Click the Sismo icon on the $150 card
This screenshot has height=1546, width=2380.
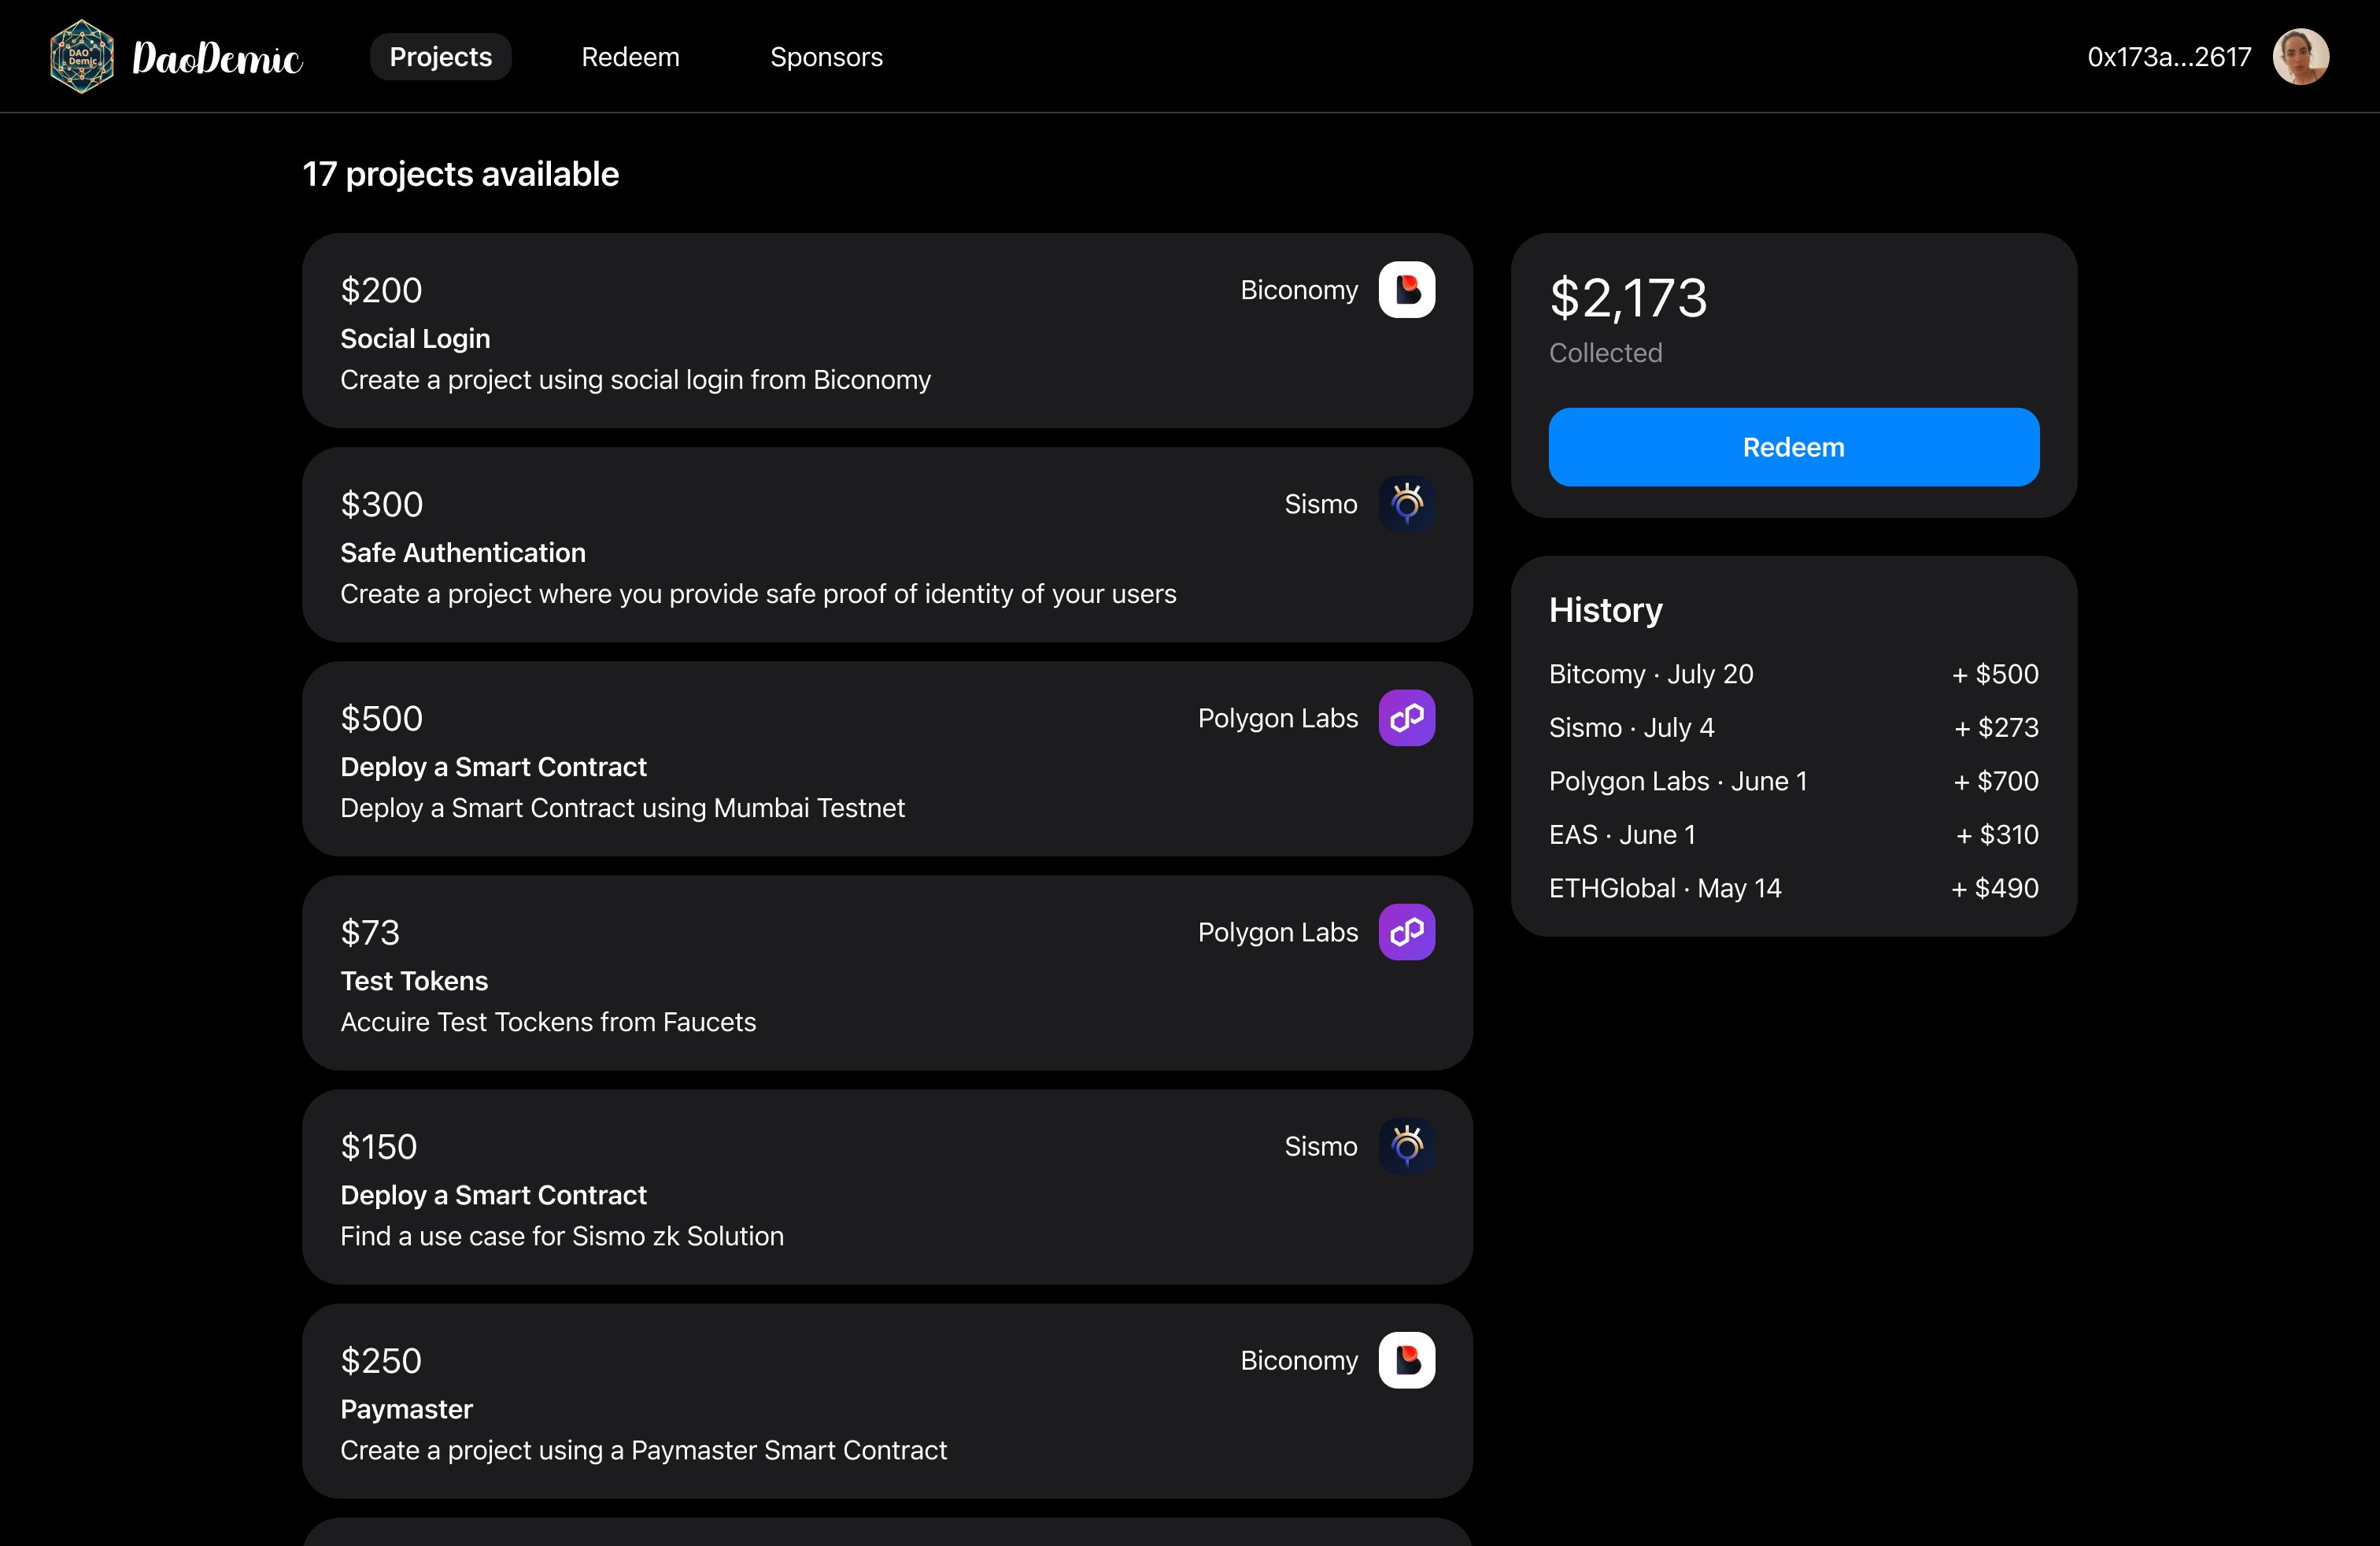[x=1406, y=1146]
